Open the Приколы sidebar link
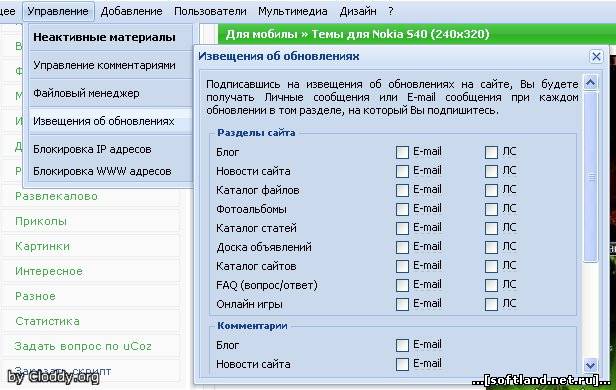 click(x=41, y=221)
